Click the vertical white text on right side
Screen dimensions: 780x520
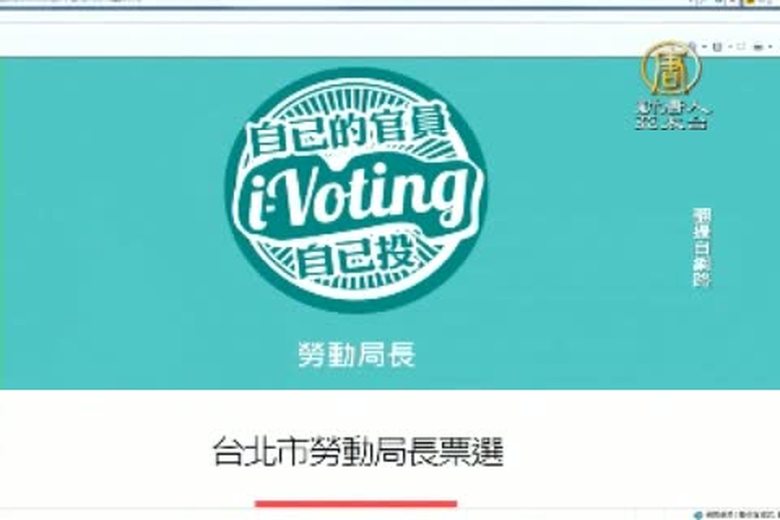(x=702, y=247)
